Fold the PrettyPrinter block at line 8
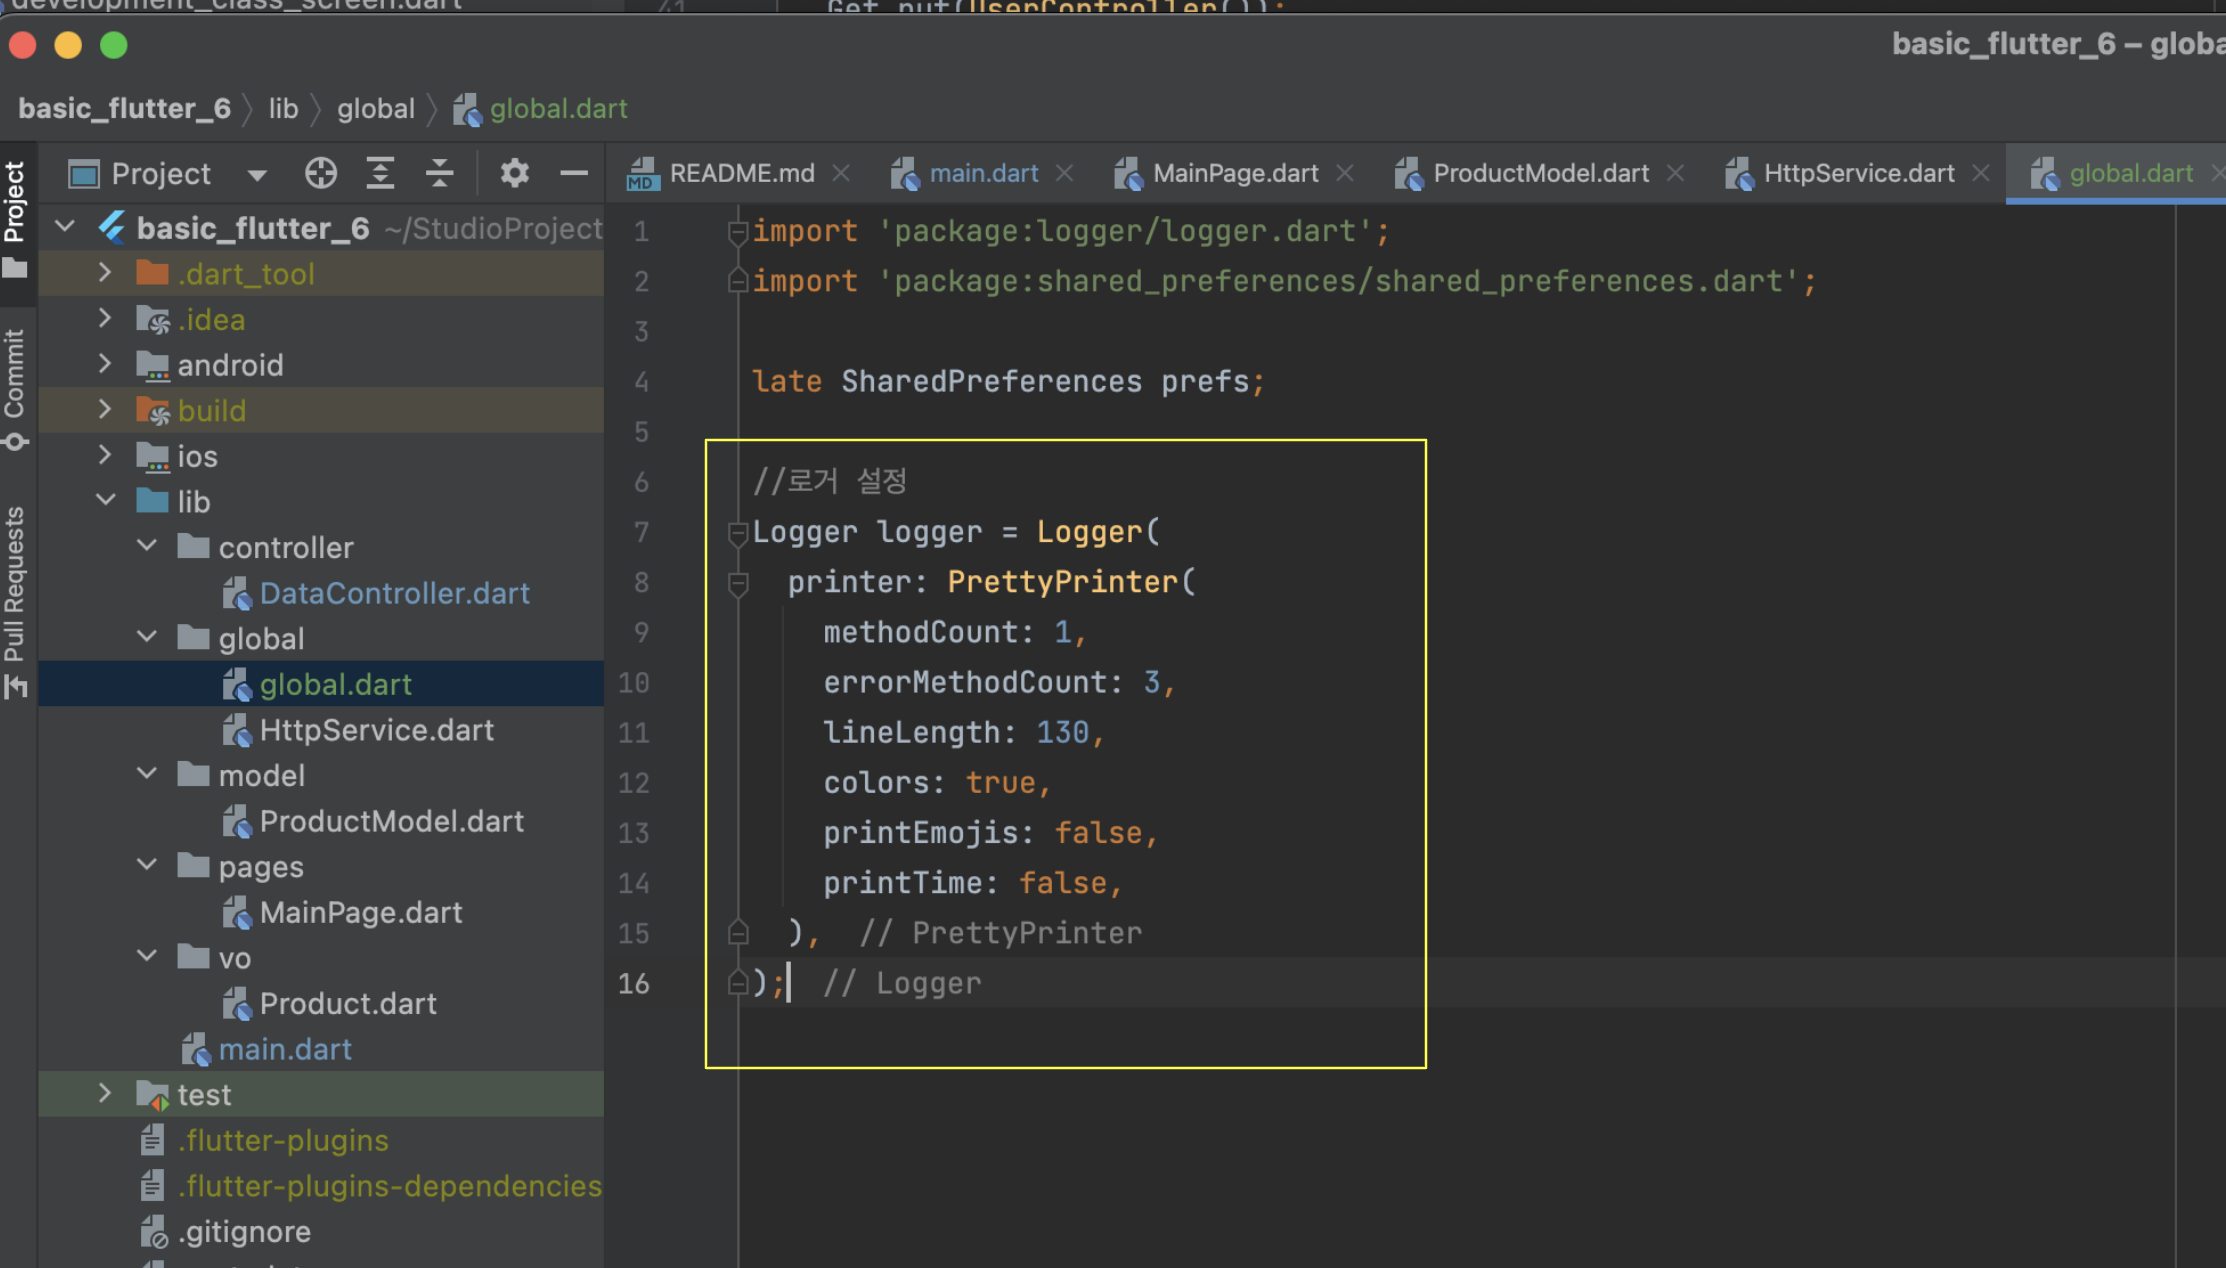Viewport: 2226px width, 1268px height. (x=738, y=582)
